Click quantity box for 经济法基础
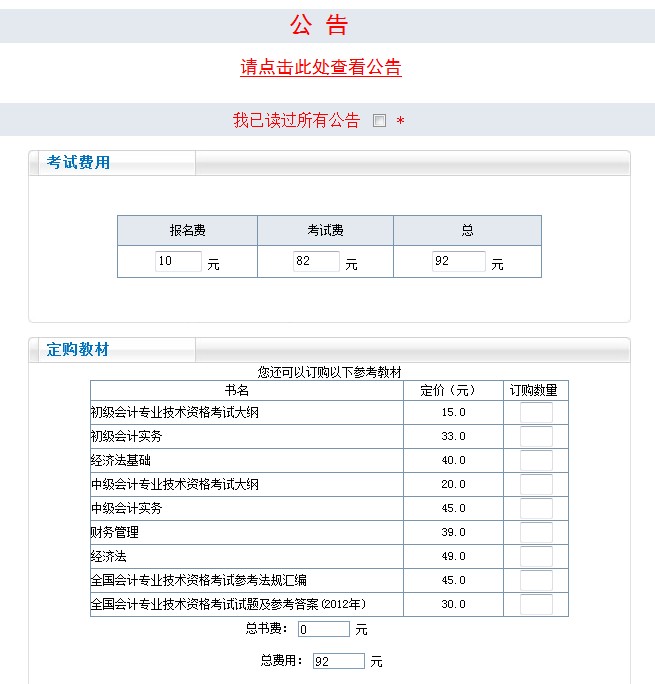The width and height of the screenshot is (655, 684). click(x=536, y=461)
